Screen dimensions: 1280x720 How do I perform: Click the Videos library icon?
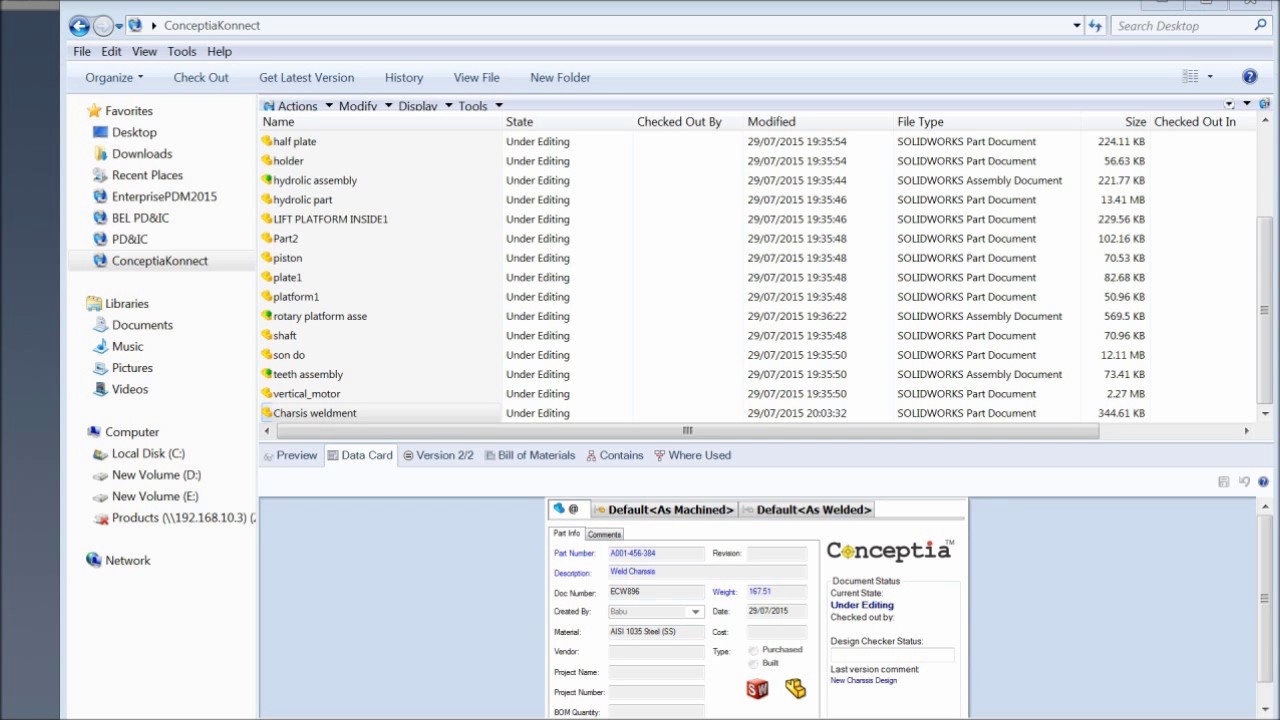pos(100,389)
